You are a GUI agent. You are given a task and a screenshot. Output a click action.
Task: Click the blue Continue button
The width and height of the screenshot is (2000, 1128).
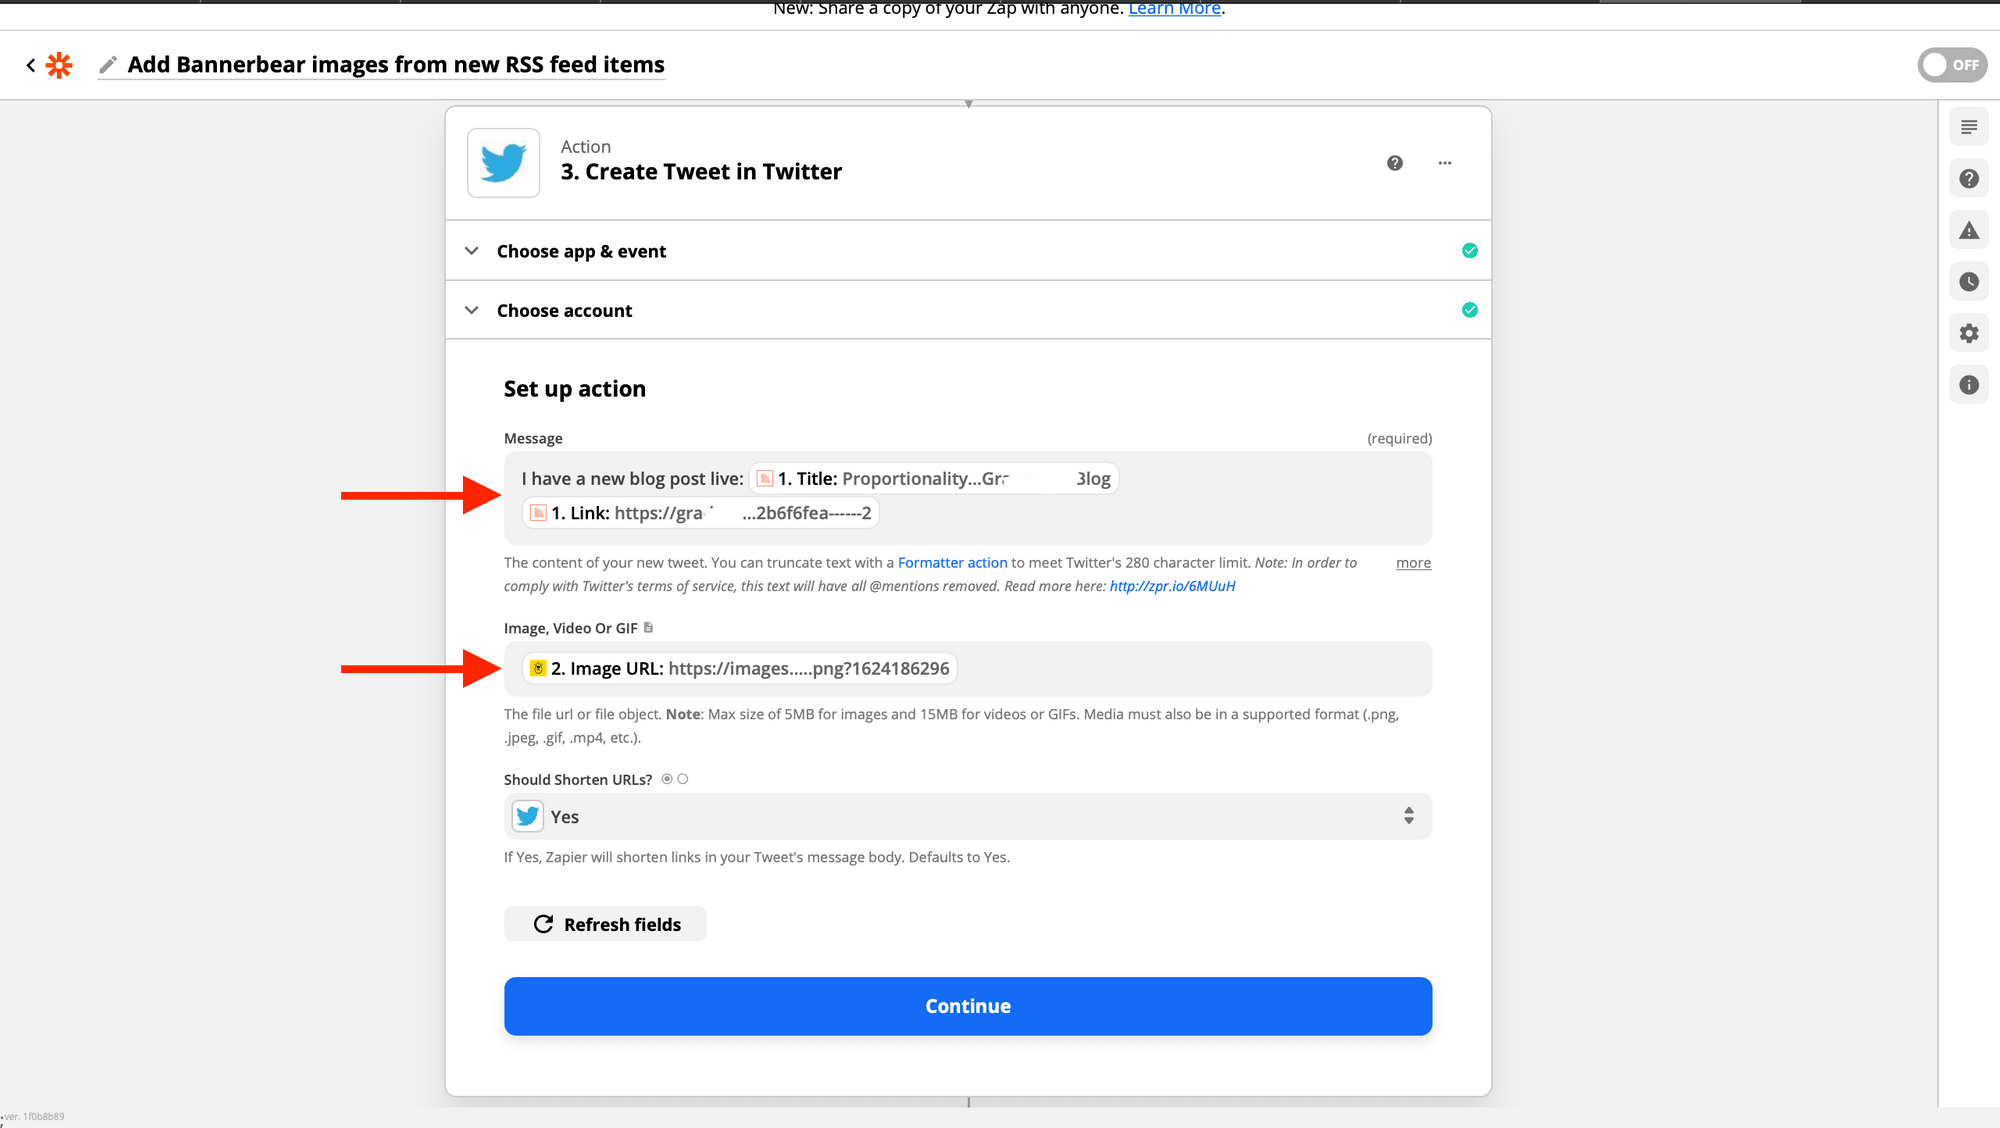pos(968,1006)
